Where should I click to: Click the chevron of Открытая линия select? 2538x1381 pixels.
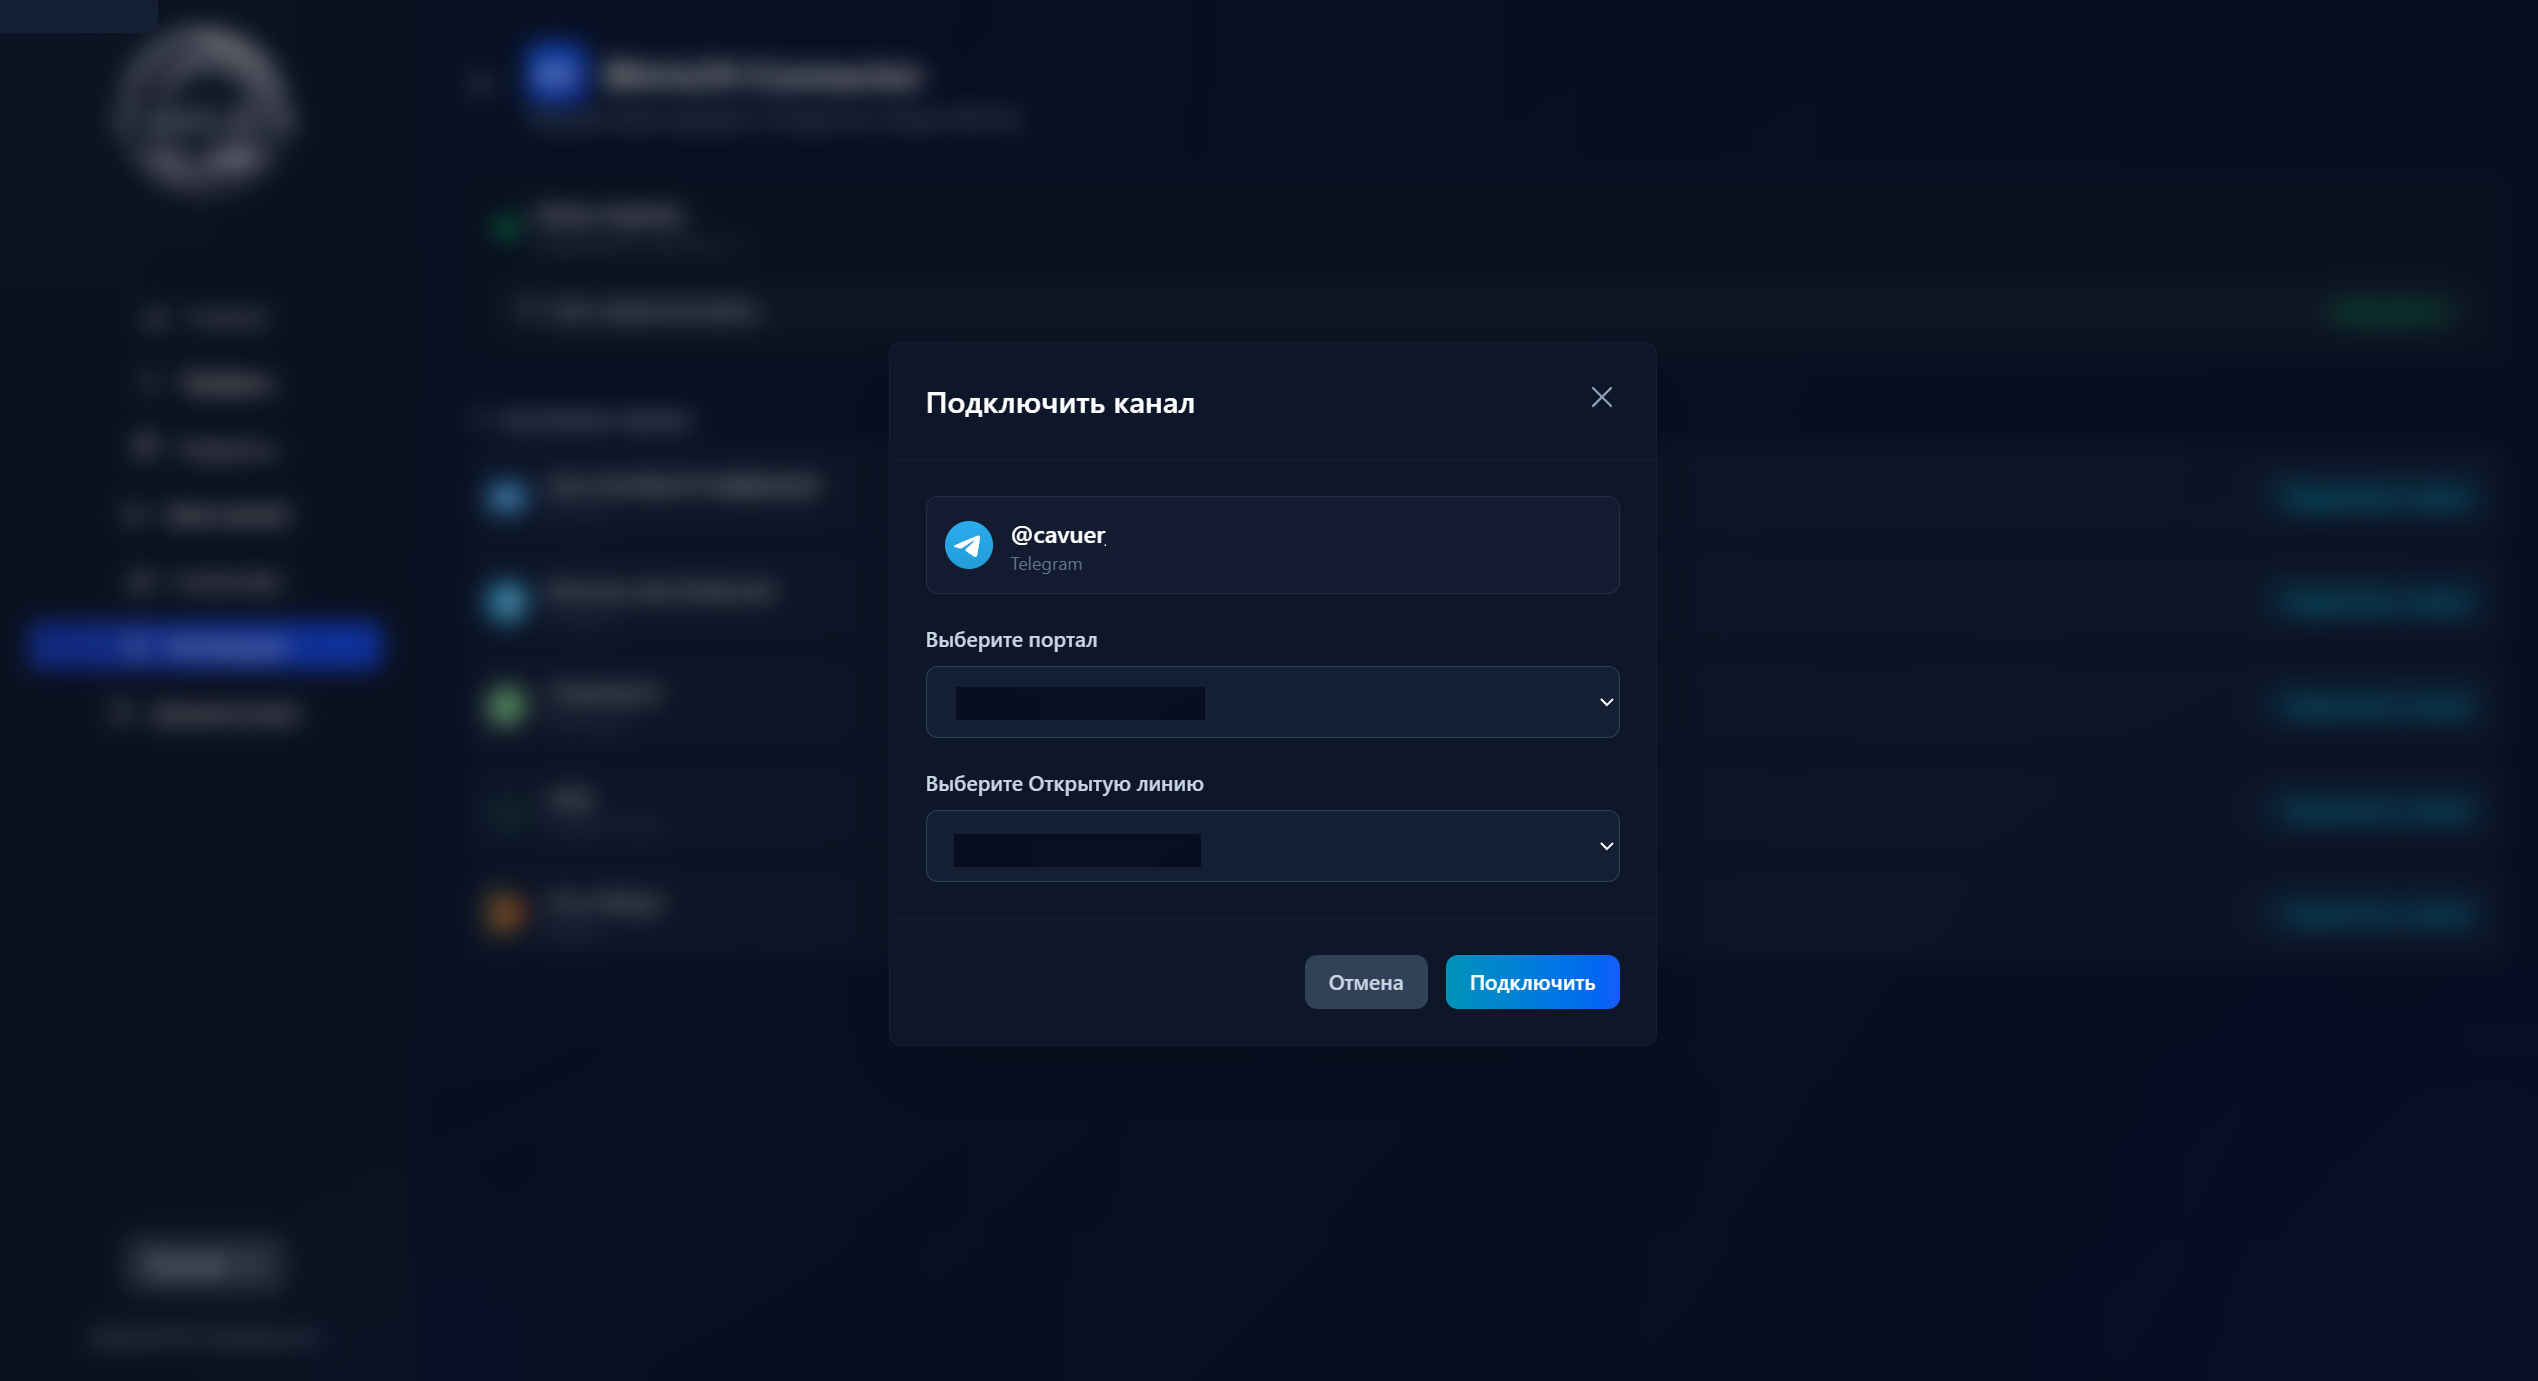(x=1606, y=846)
